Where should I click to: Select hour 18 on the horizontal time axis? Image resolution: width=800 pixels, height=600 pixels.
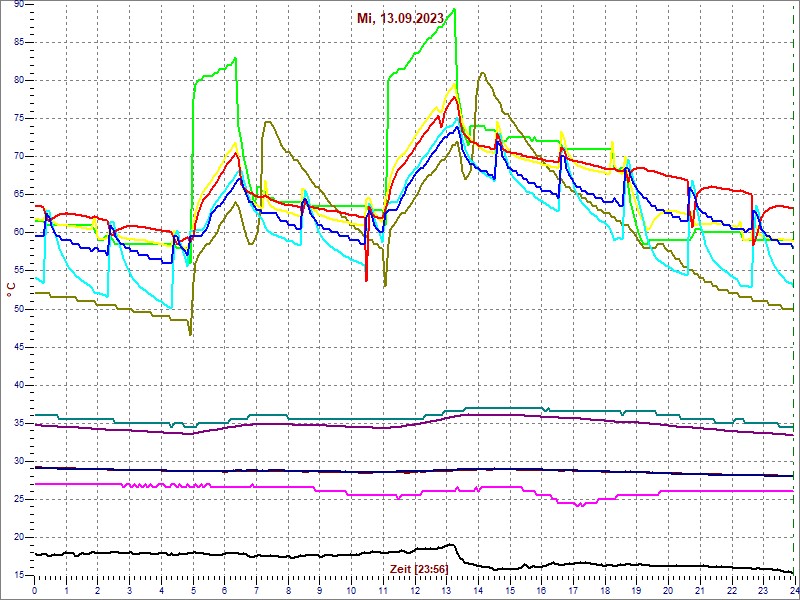[x=605, y=590]
